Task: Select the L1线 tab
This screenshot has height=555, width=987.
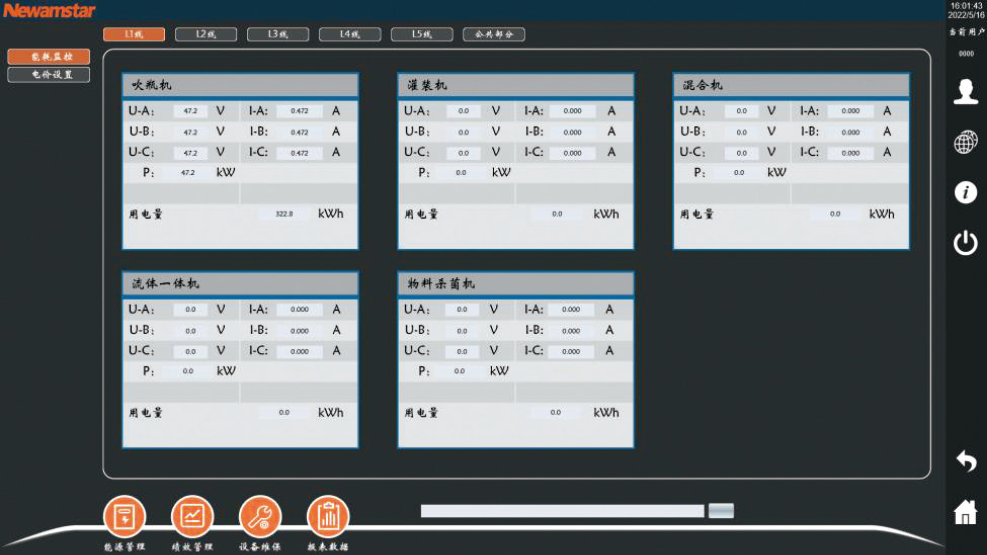Action: [134, 34]
